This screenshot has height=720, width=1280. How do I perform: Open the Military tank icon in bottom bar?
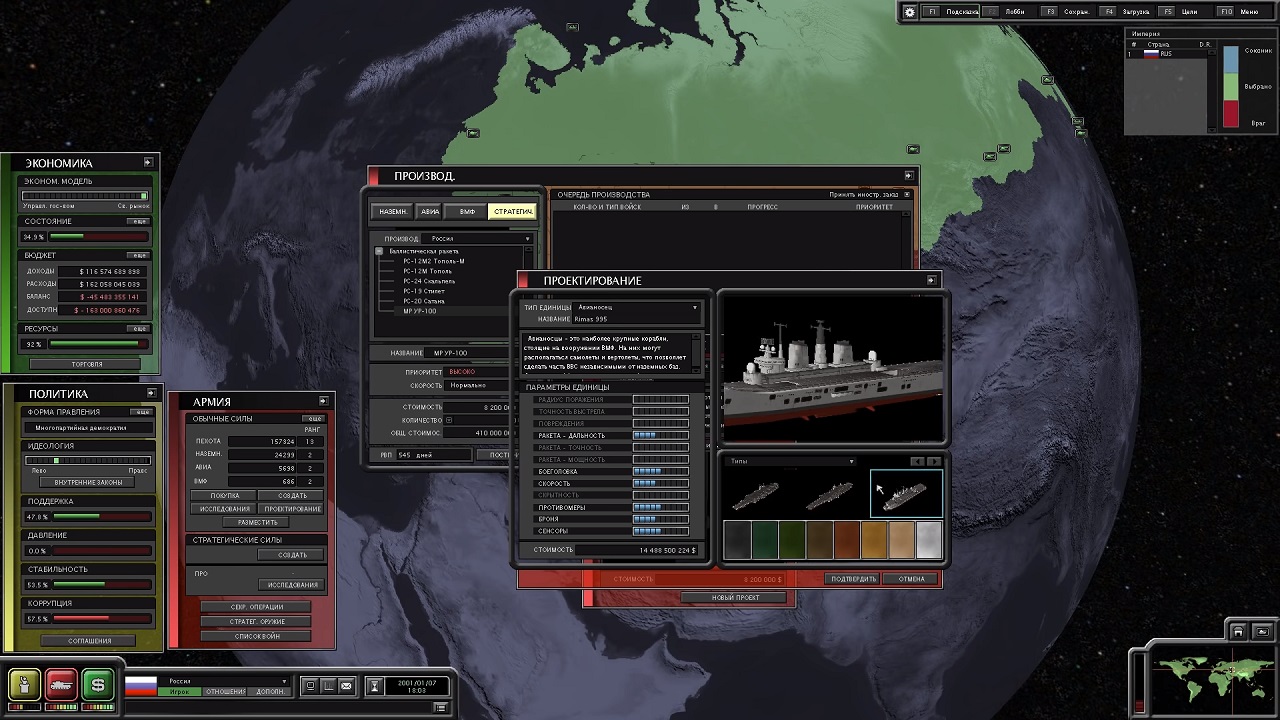(x=61, y=684)
